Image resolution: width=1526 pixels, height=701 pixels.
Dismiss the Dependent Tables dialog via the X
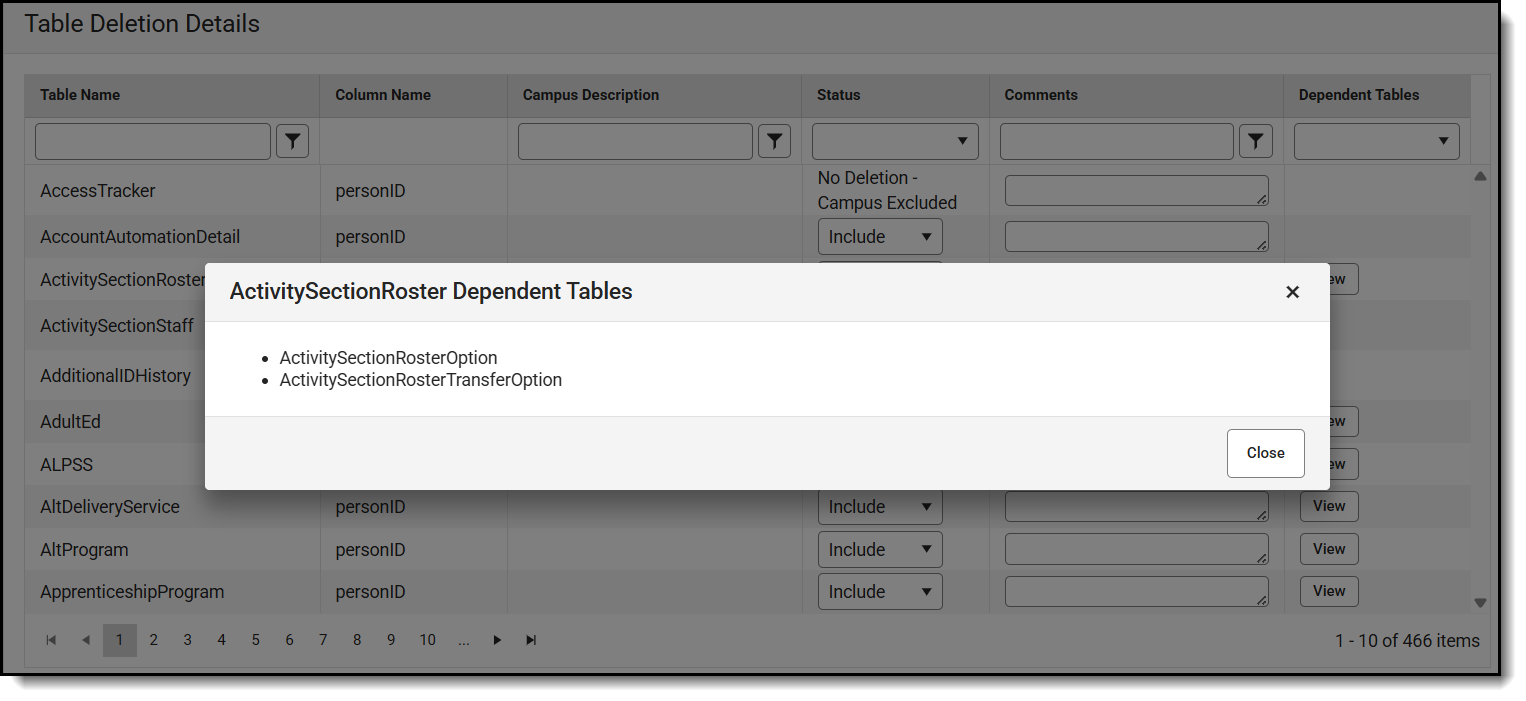tap(1292, 291)
